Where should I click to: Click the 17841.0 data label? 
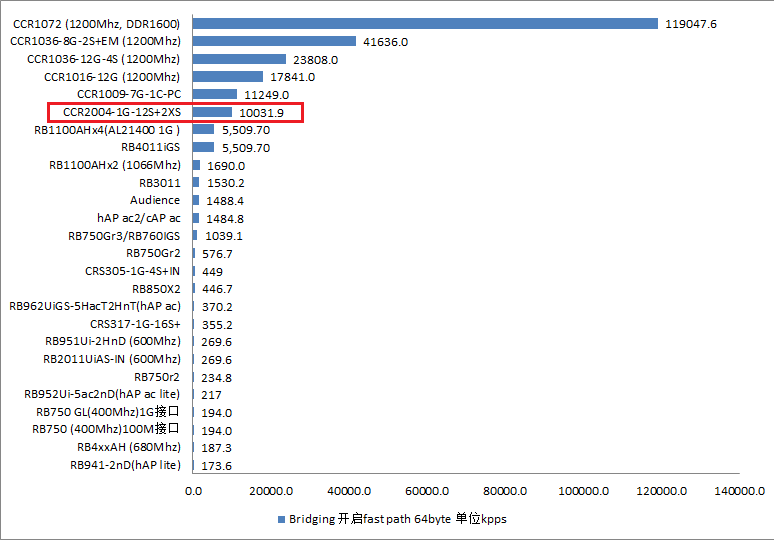pyautogui.click(x=293, y=77)
